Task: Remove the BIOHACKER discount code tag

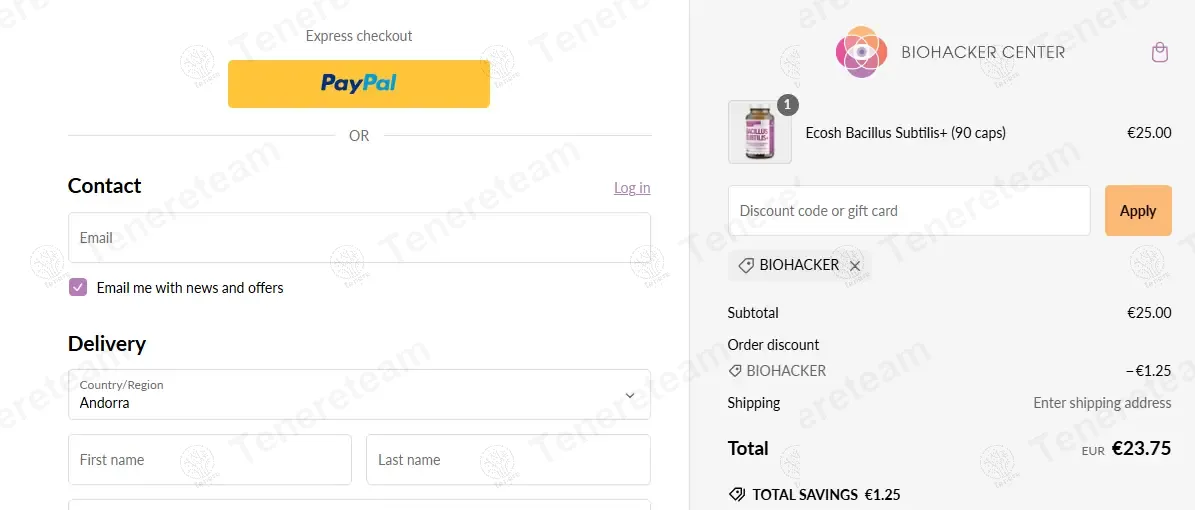Action: tap(855, 265)
